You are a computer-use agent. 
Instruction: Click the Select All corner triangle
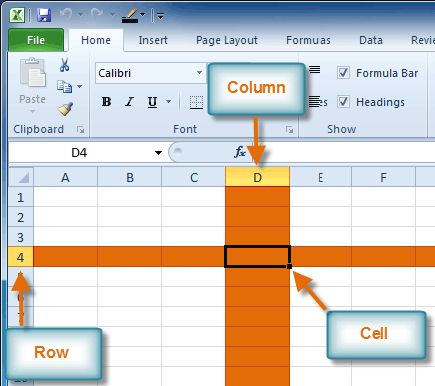21,177
